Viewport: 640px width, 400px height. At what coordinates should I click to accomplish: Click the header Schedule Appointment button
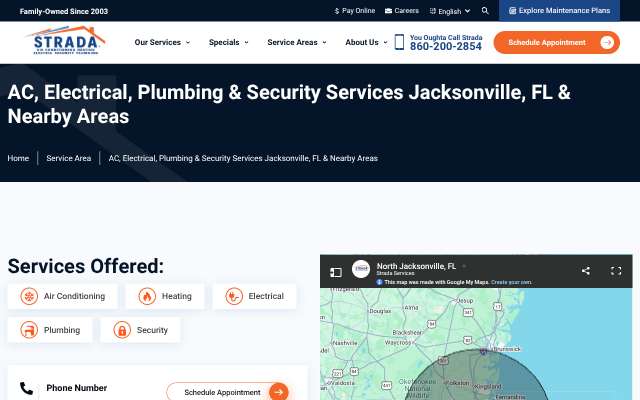(x=556, y=42)
